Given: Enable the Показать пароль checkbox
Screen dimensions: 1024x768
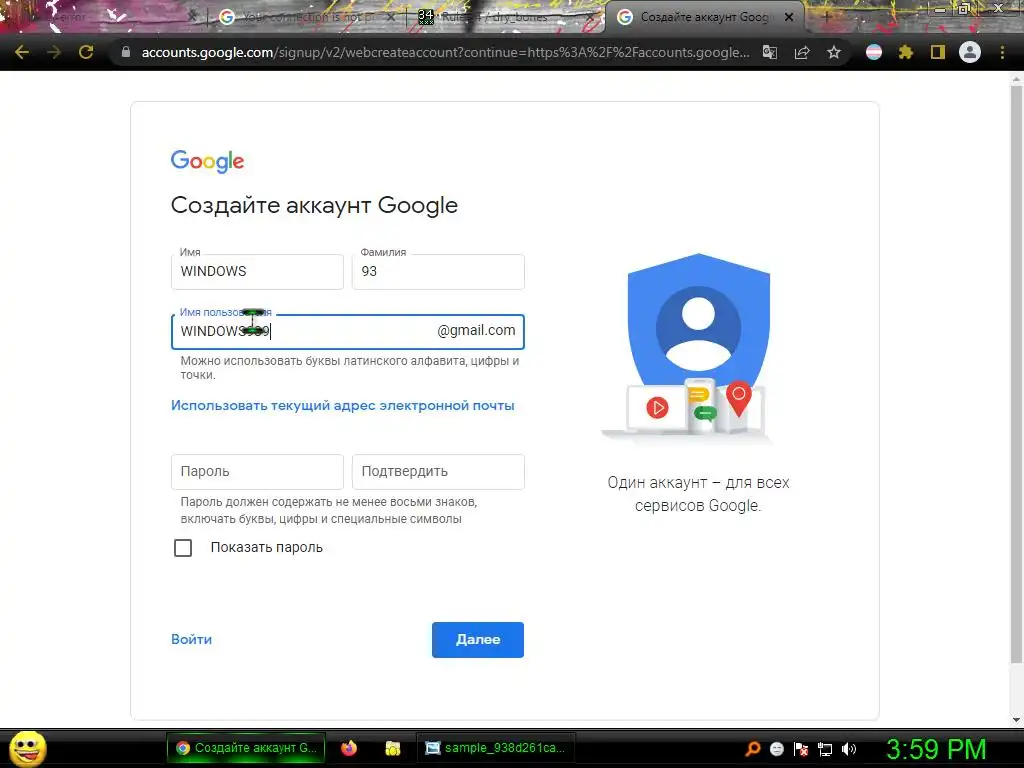Looking at the screenshot, I should (x=183, y=548).
